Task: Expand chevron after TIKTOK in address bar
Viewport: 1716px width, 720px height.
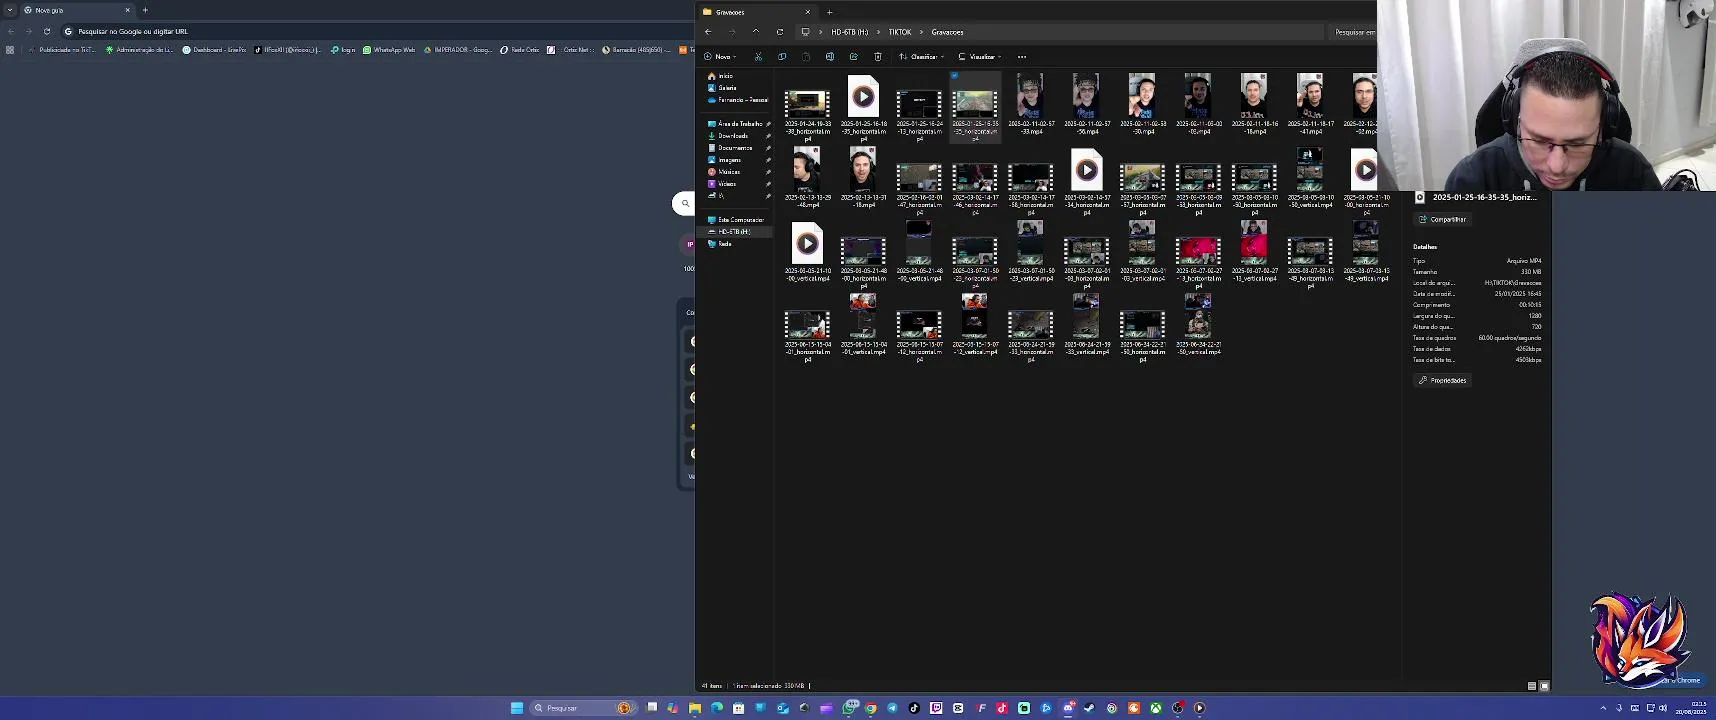Action: [x=921, y=32]
